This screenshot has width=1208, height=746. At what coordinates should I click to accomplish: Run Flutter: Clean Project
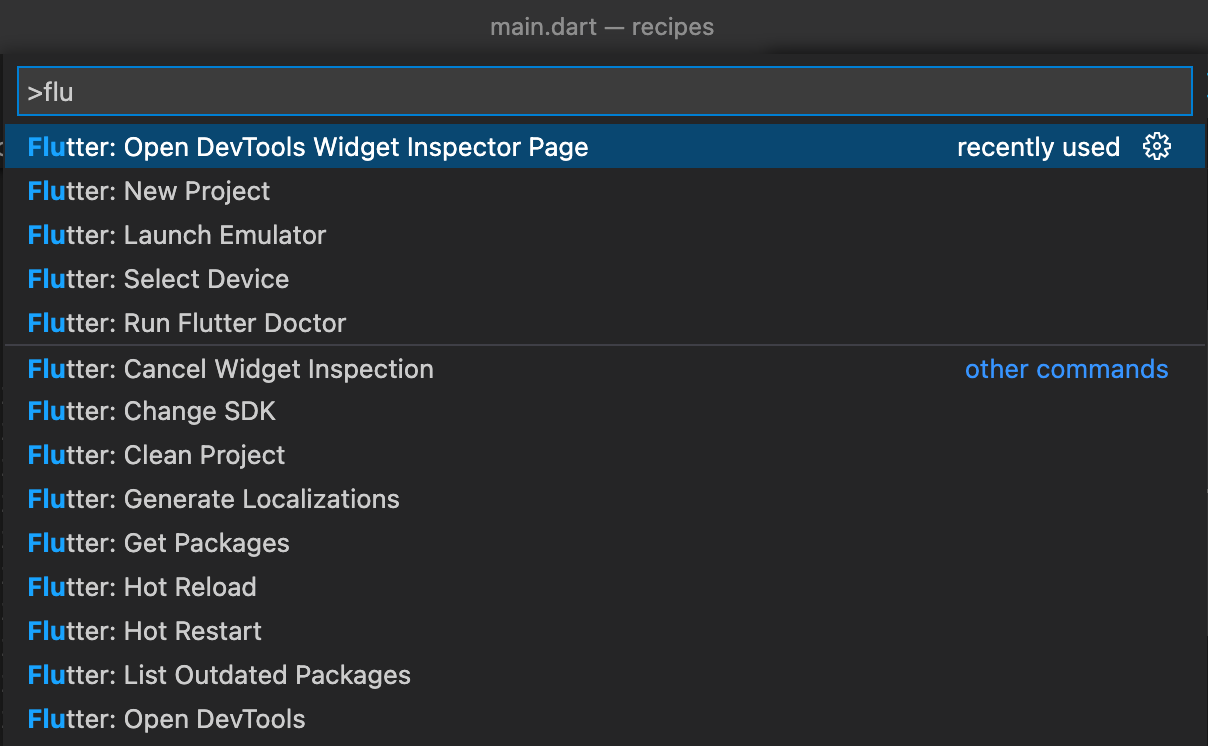pos(604,455)
